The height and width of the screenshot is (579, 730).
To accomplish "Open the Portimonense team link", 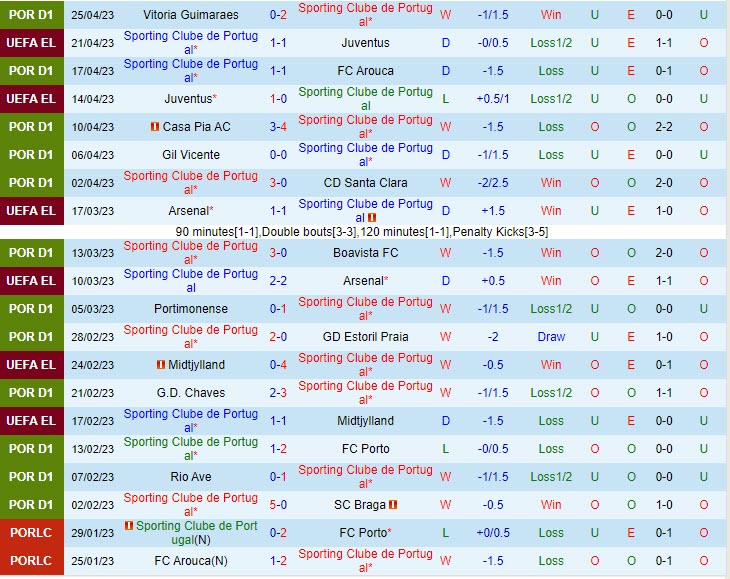I will coord(190,309).
